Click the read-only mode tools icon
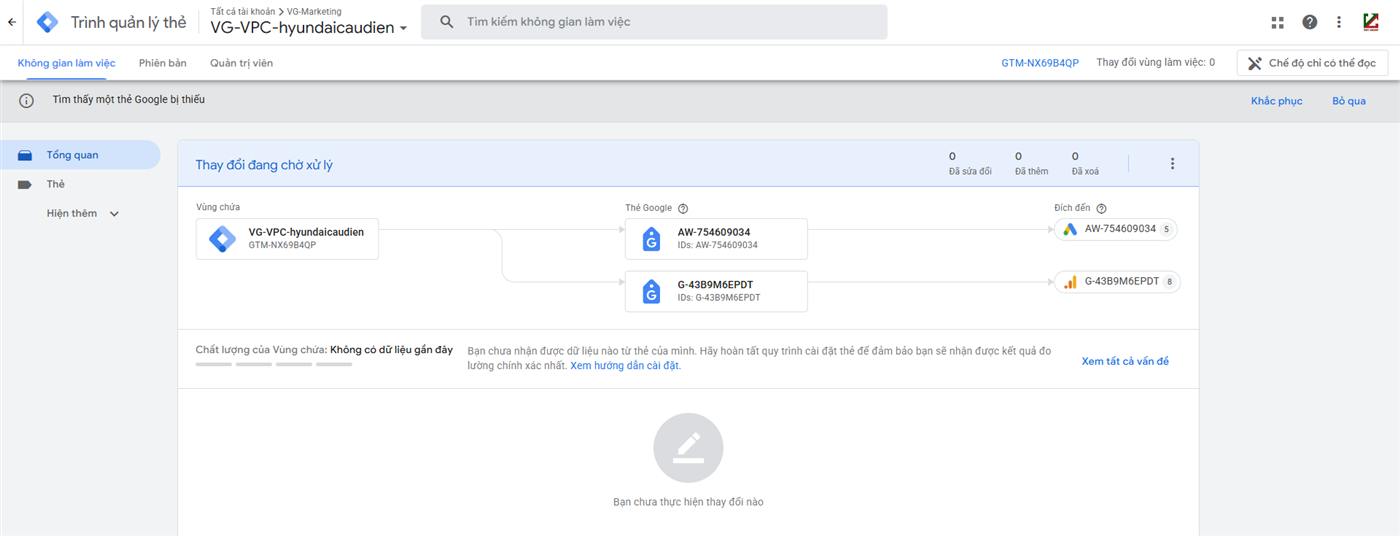1400x536 pixels. [x=1255, y=63]
